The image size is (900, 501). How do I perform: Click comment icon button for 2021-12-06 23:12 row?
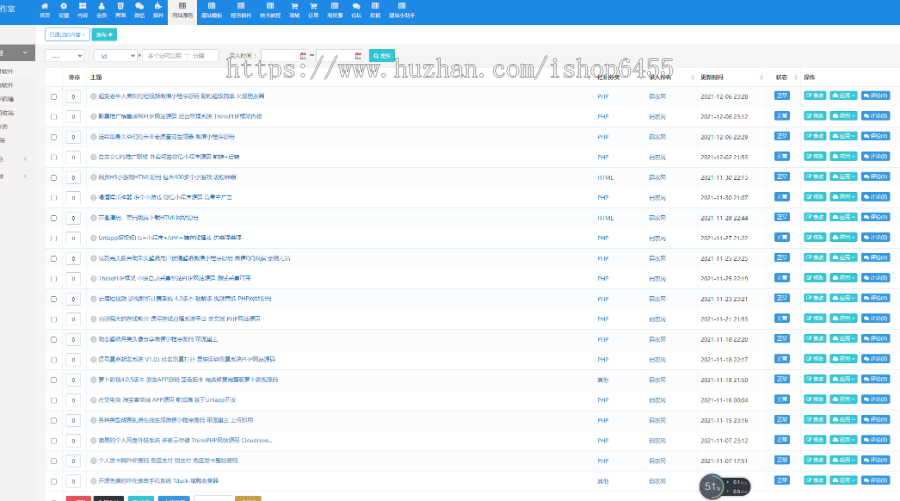[x=875, y=116]
